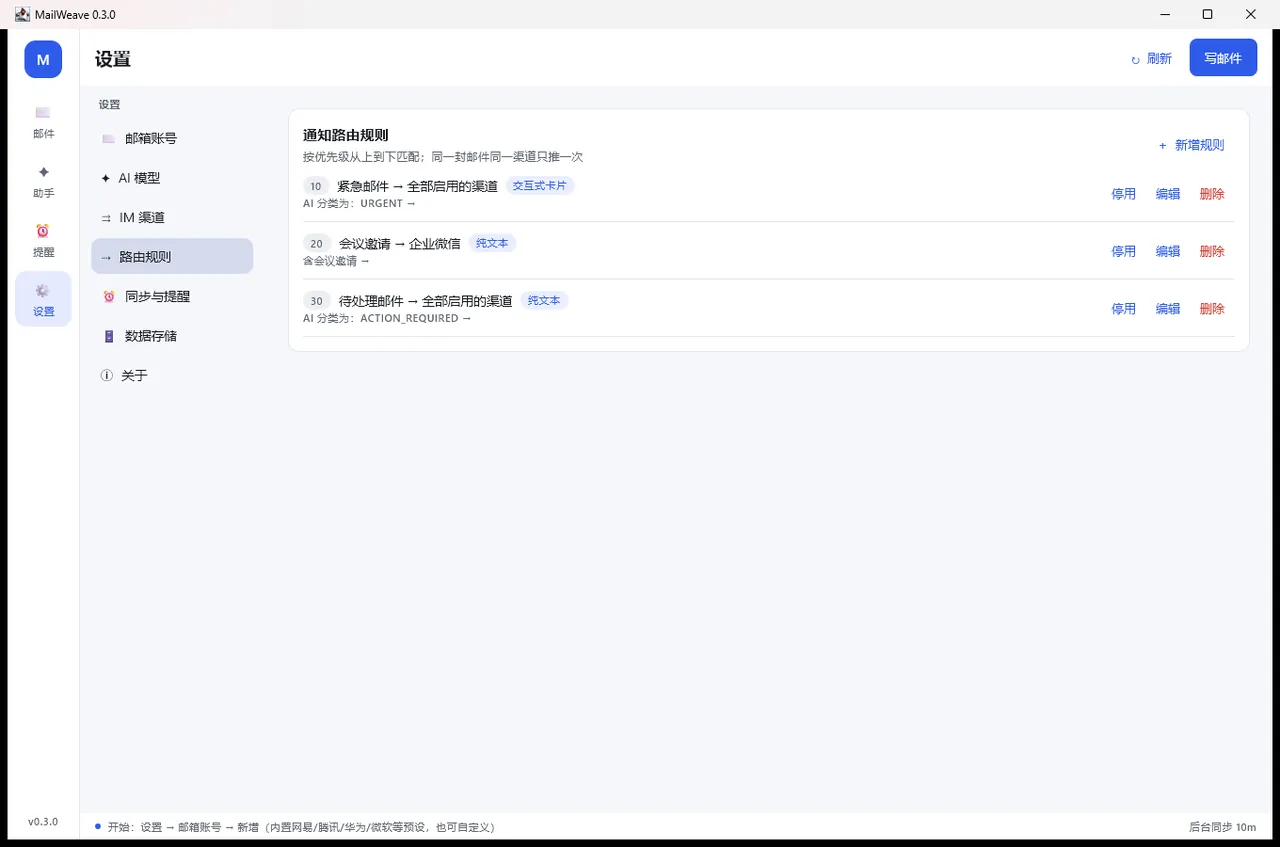Disable the 待处理邮件 rule via 停用
This screenshot has width=1280, height=847.
tap(1124, 309)
